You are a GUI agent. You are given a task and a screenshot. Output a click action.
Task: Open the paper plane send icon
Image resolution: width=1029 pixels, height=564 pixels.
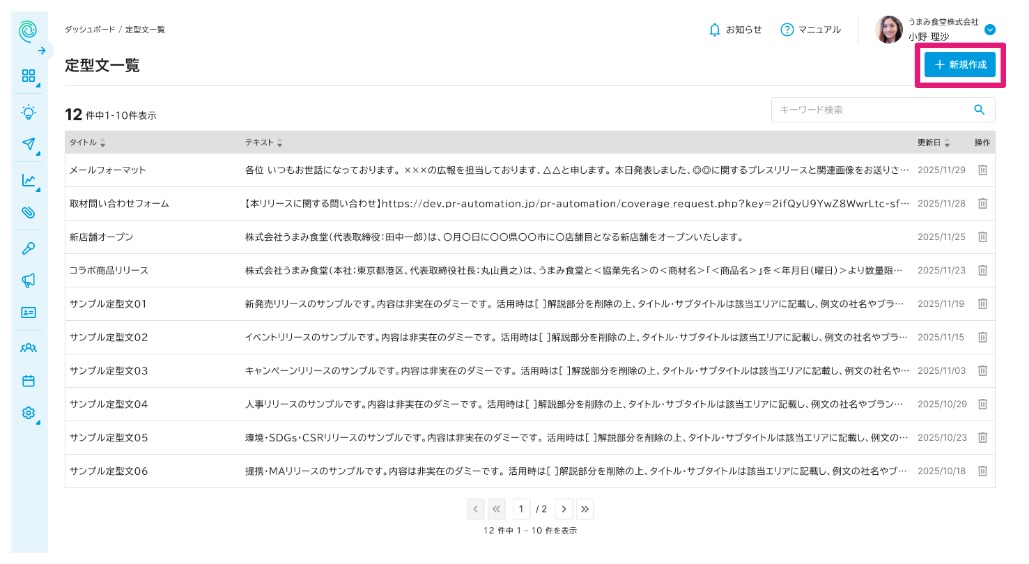[28, 144]
